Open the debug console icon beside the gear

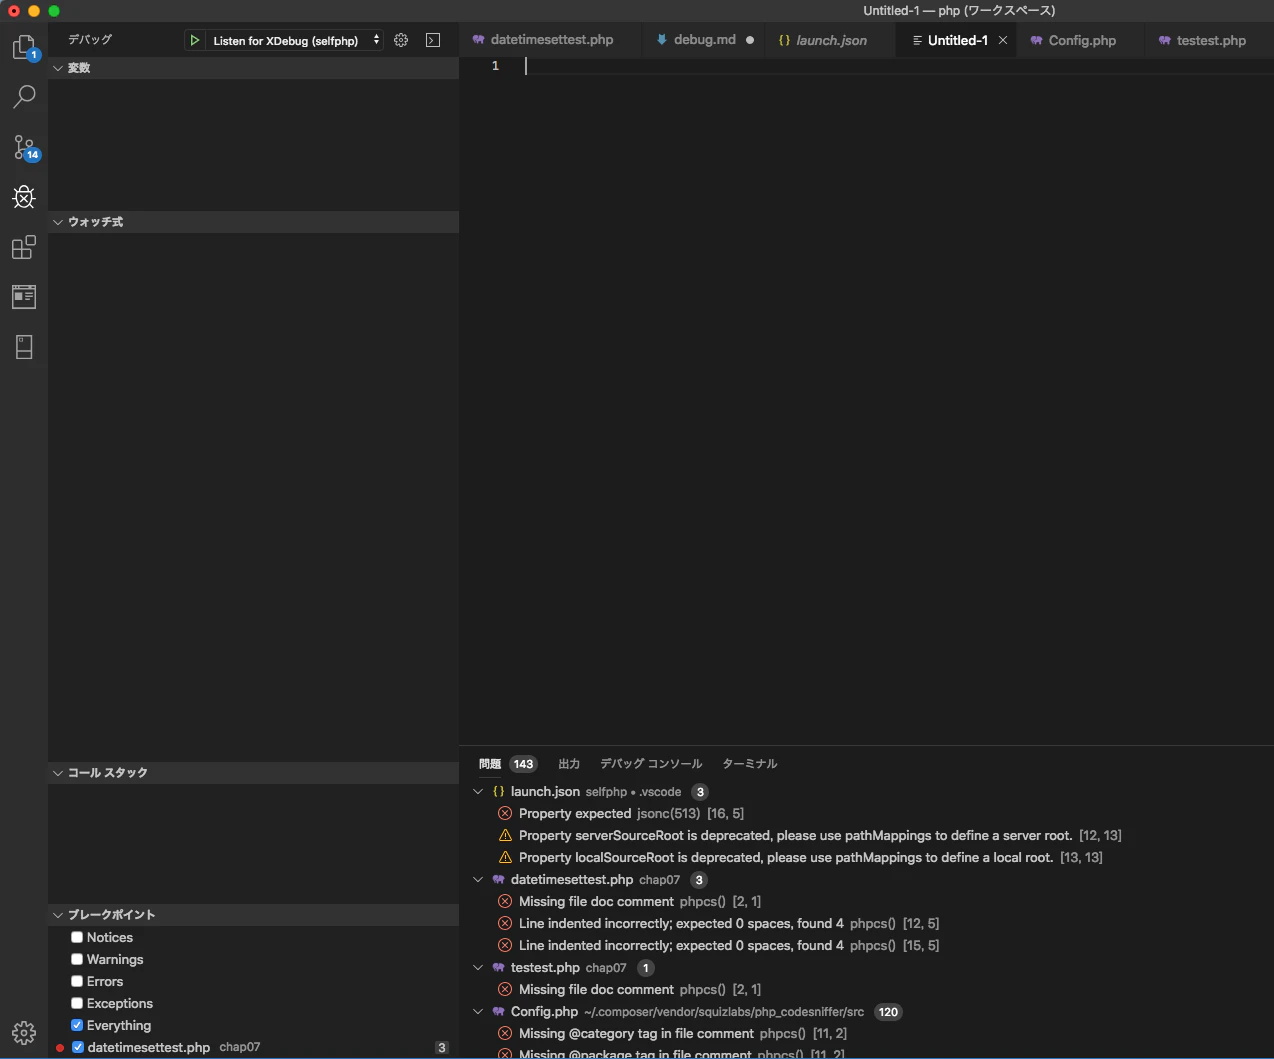point(433,40)
